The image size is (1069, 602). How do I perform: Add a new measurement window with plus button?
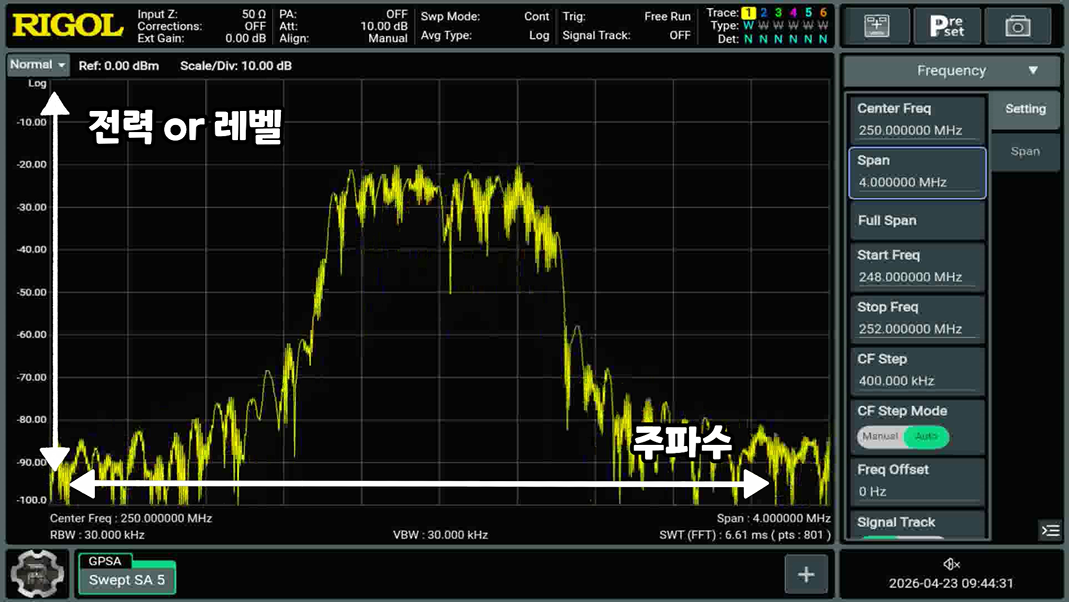[x=806, y=574]
